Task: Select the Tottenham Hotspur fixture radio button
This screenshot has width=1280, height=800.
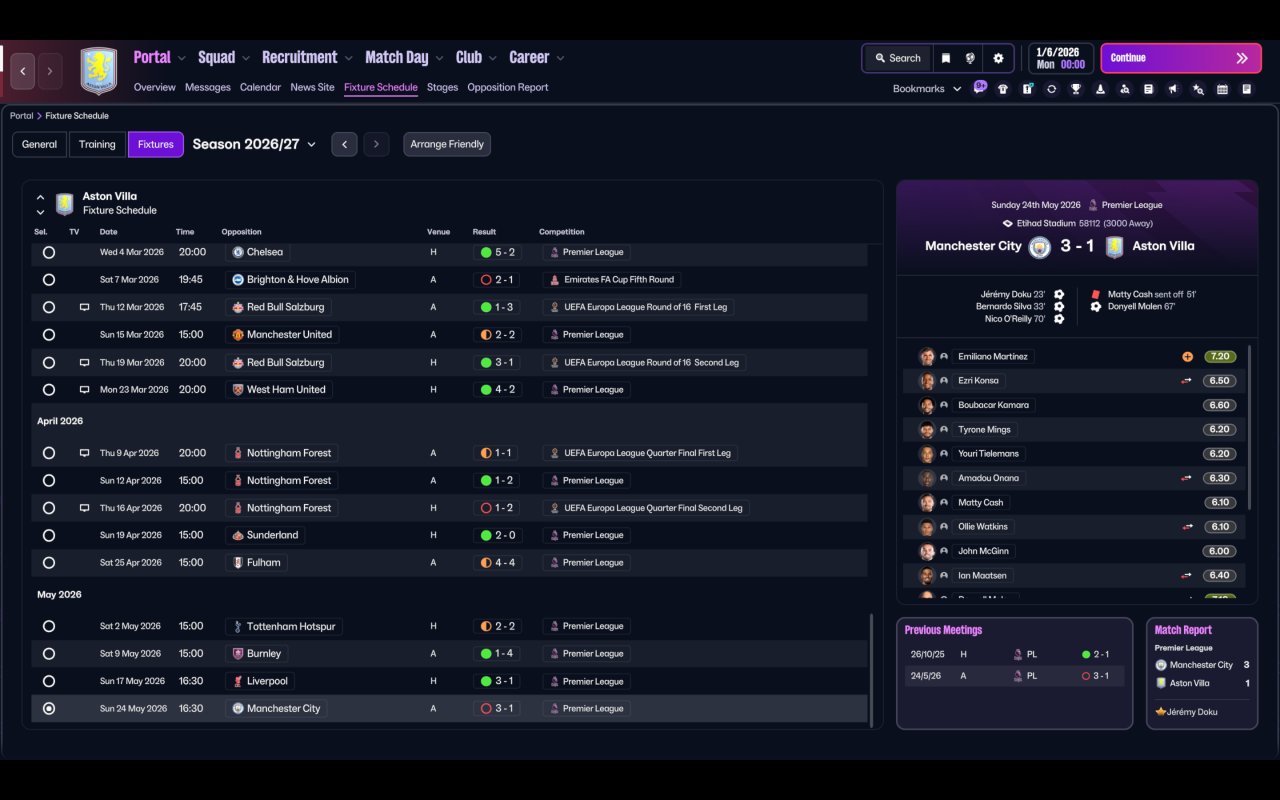Action: tap(49, 626)
